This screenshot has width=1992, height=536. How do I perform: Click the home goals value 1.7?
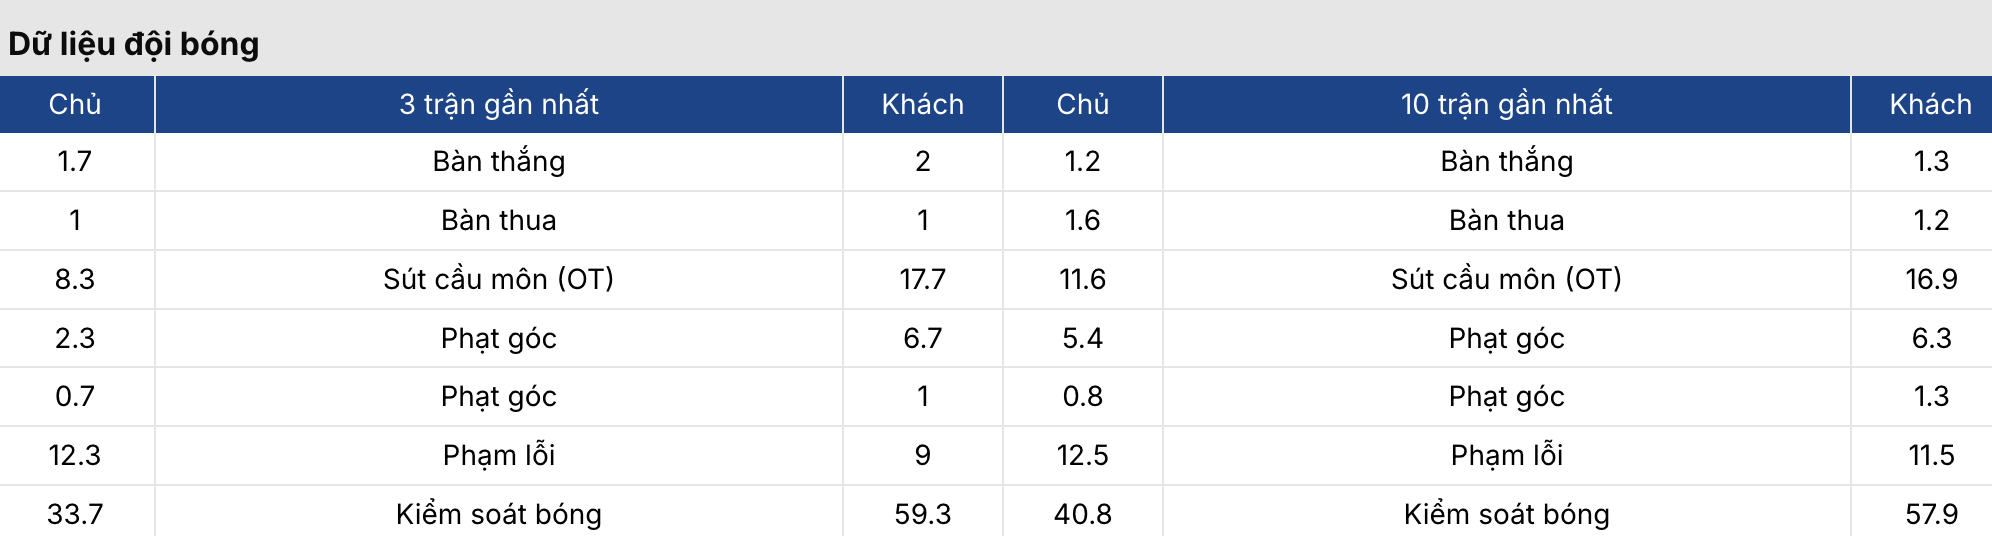click(x=75, y=161)
